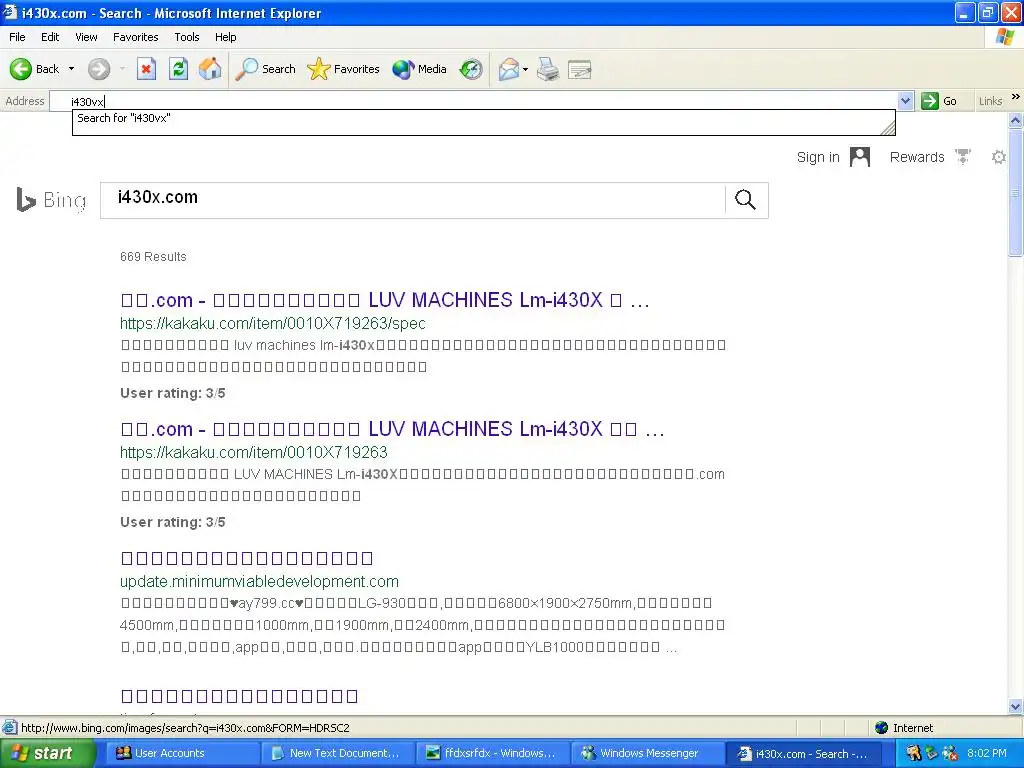1024x768 pixels.
Task: Click the magnifier search button in Bing
Action: pos(745,200)
